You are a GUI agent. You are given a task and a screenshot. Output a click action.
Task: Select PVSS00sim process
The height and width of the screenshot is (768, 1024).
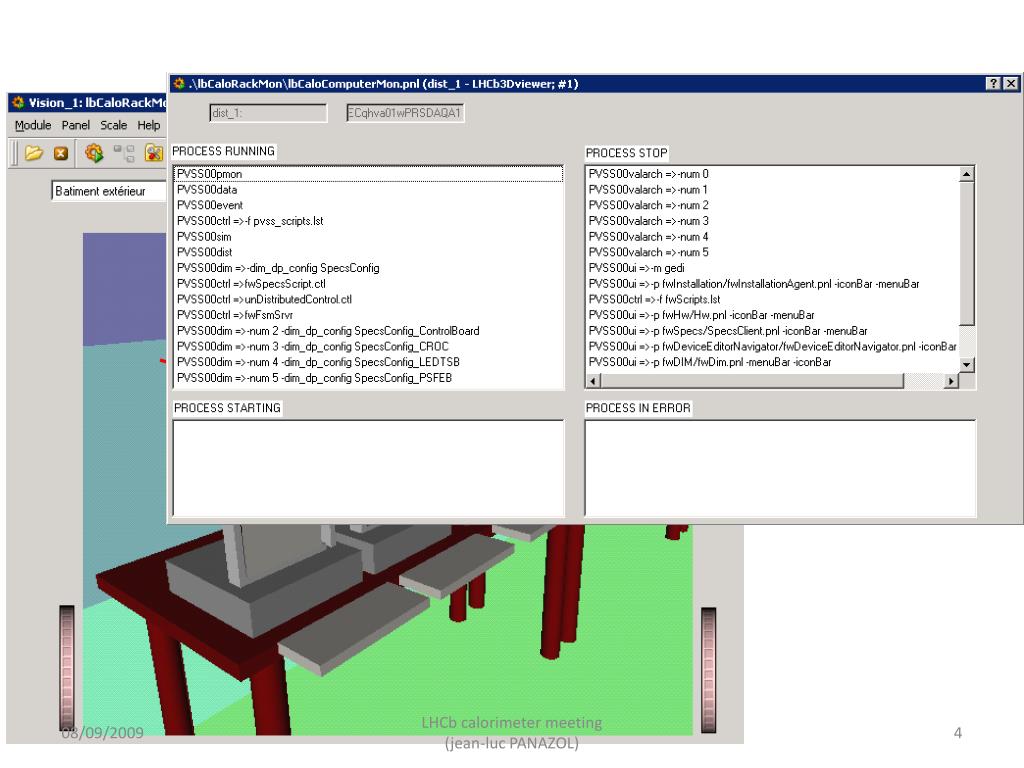coord(369,236)
